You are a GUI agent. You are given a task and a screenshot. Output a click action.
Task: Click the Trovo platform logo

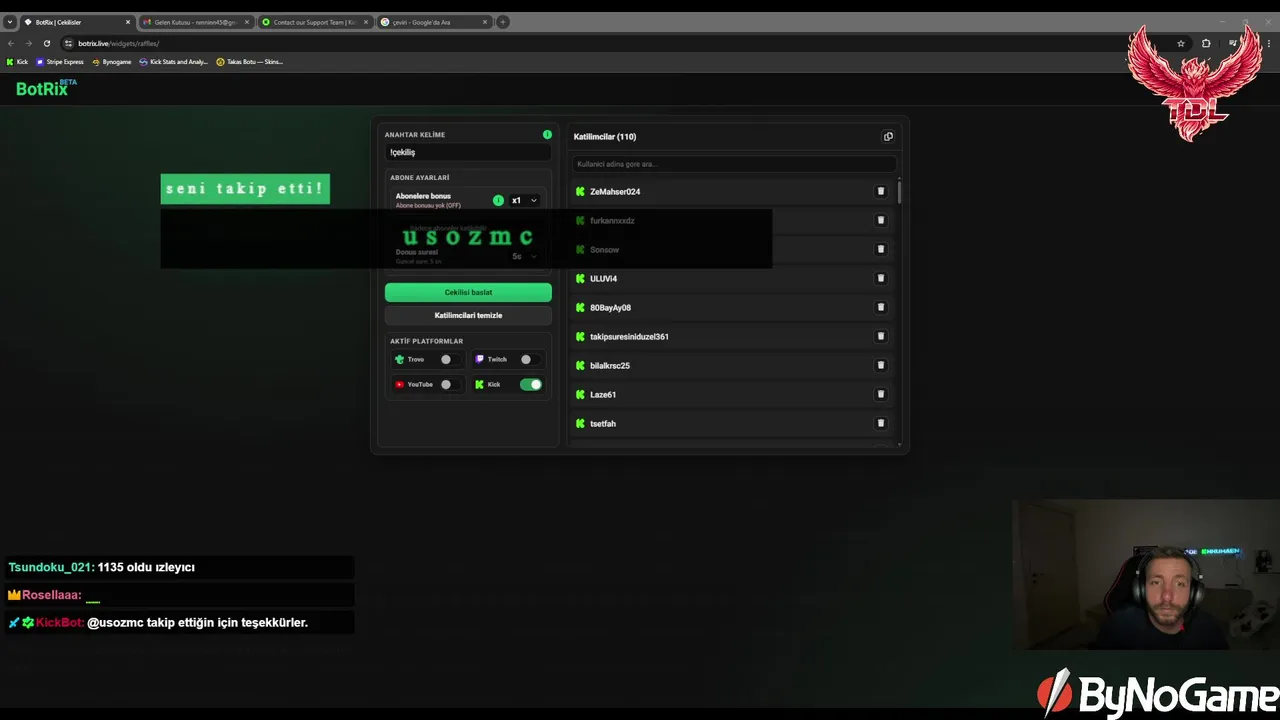pyautogui.click(x=399, y=359)
